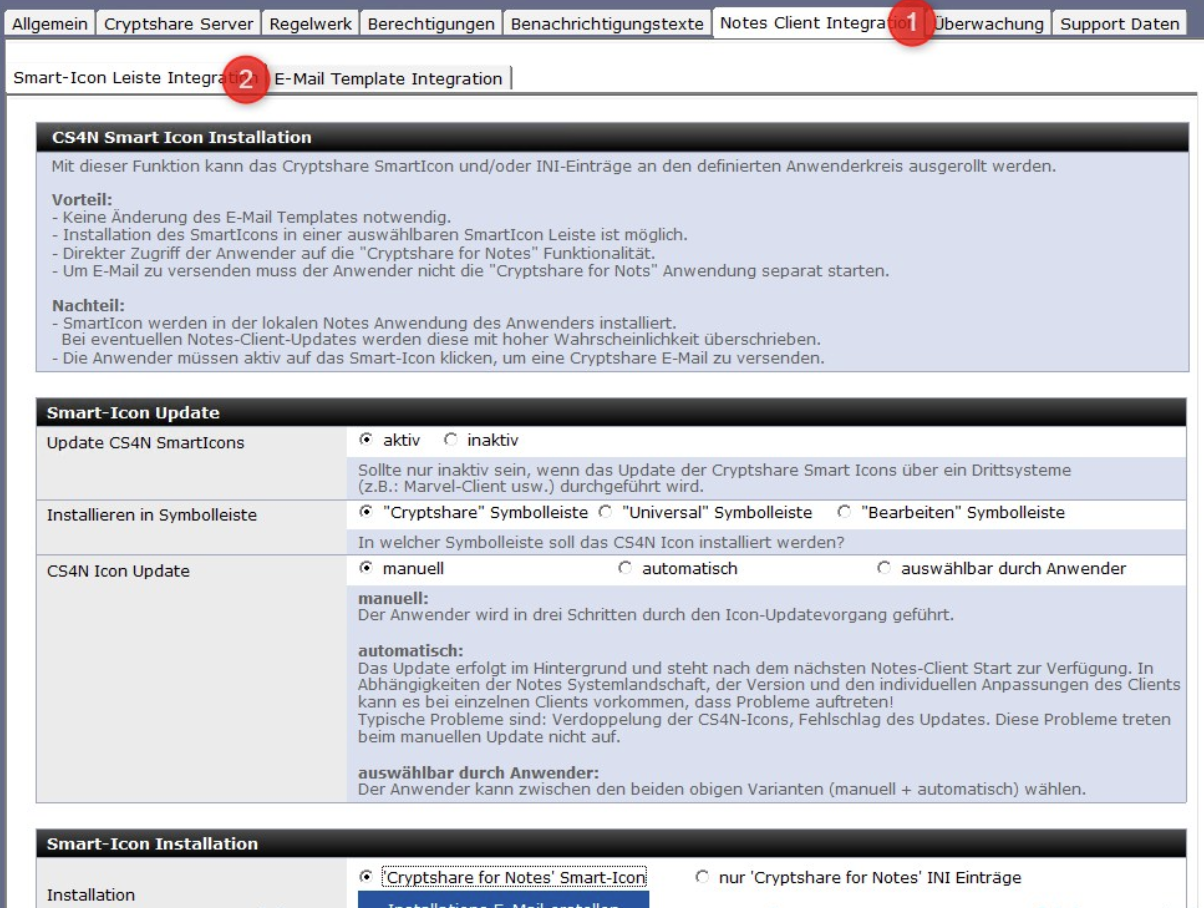
Task: Select the Benachrichtigungstexte tab
Action: coord(607,23)
